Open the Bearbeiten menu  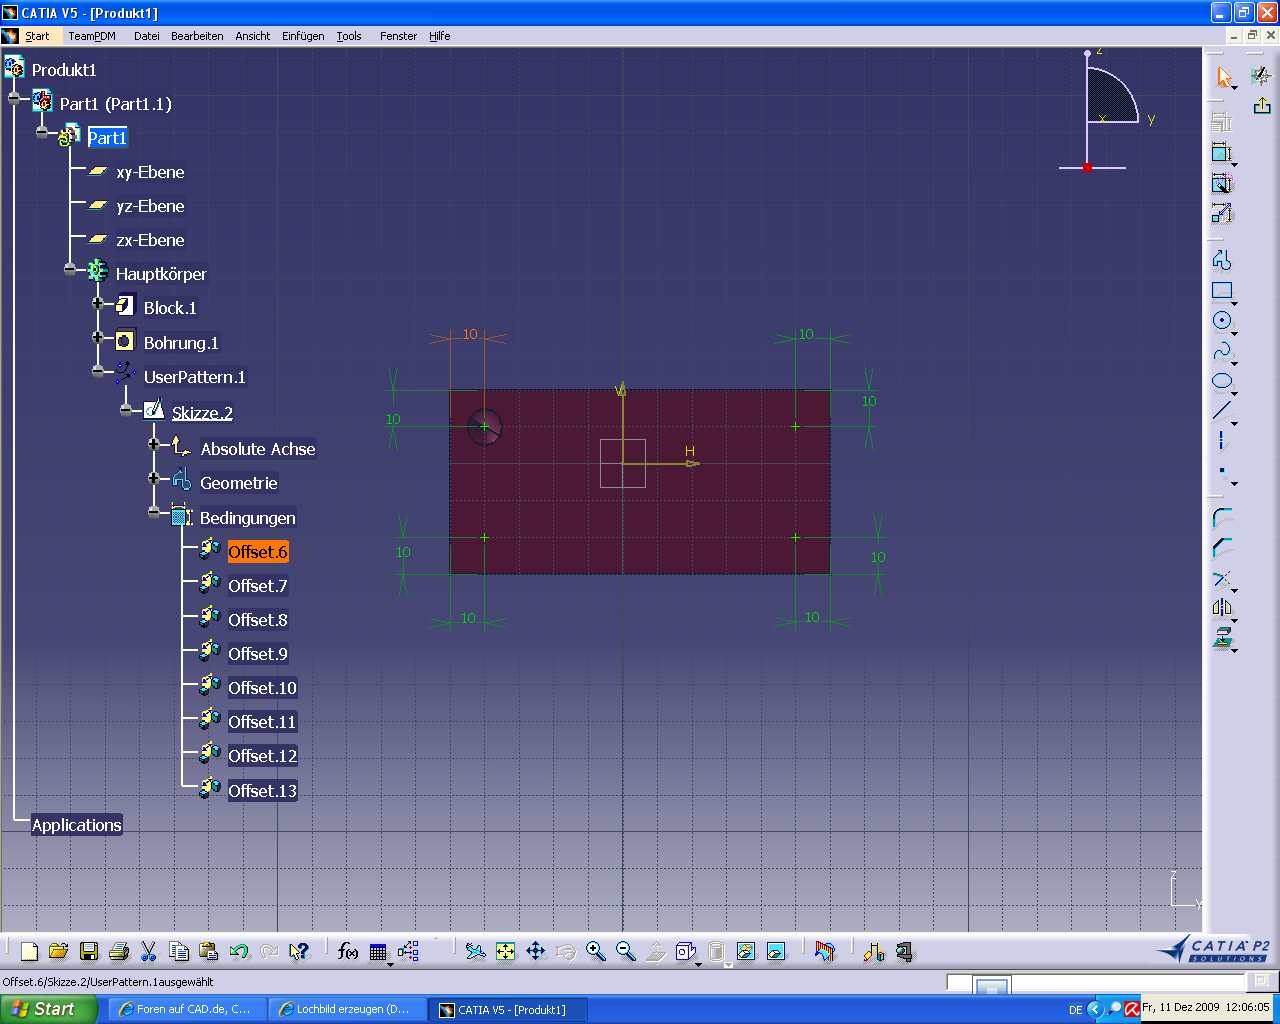(197, 36)
